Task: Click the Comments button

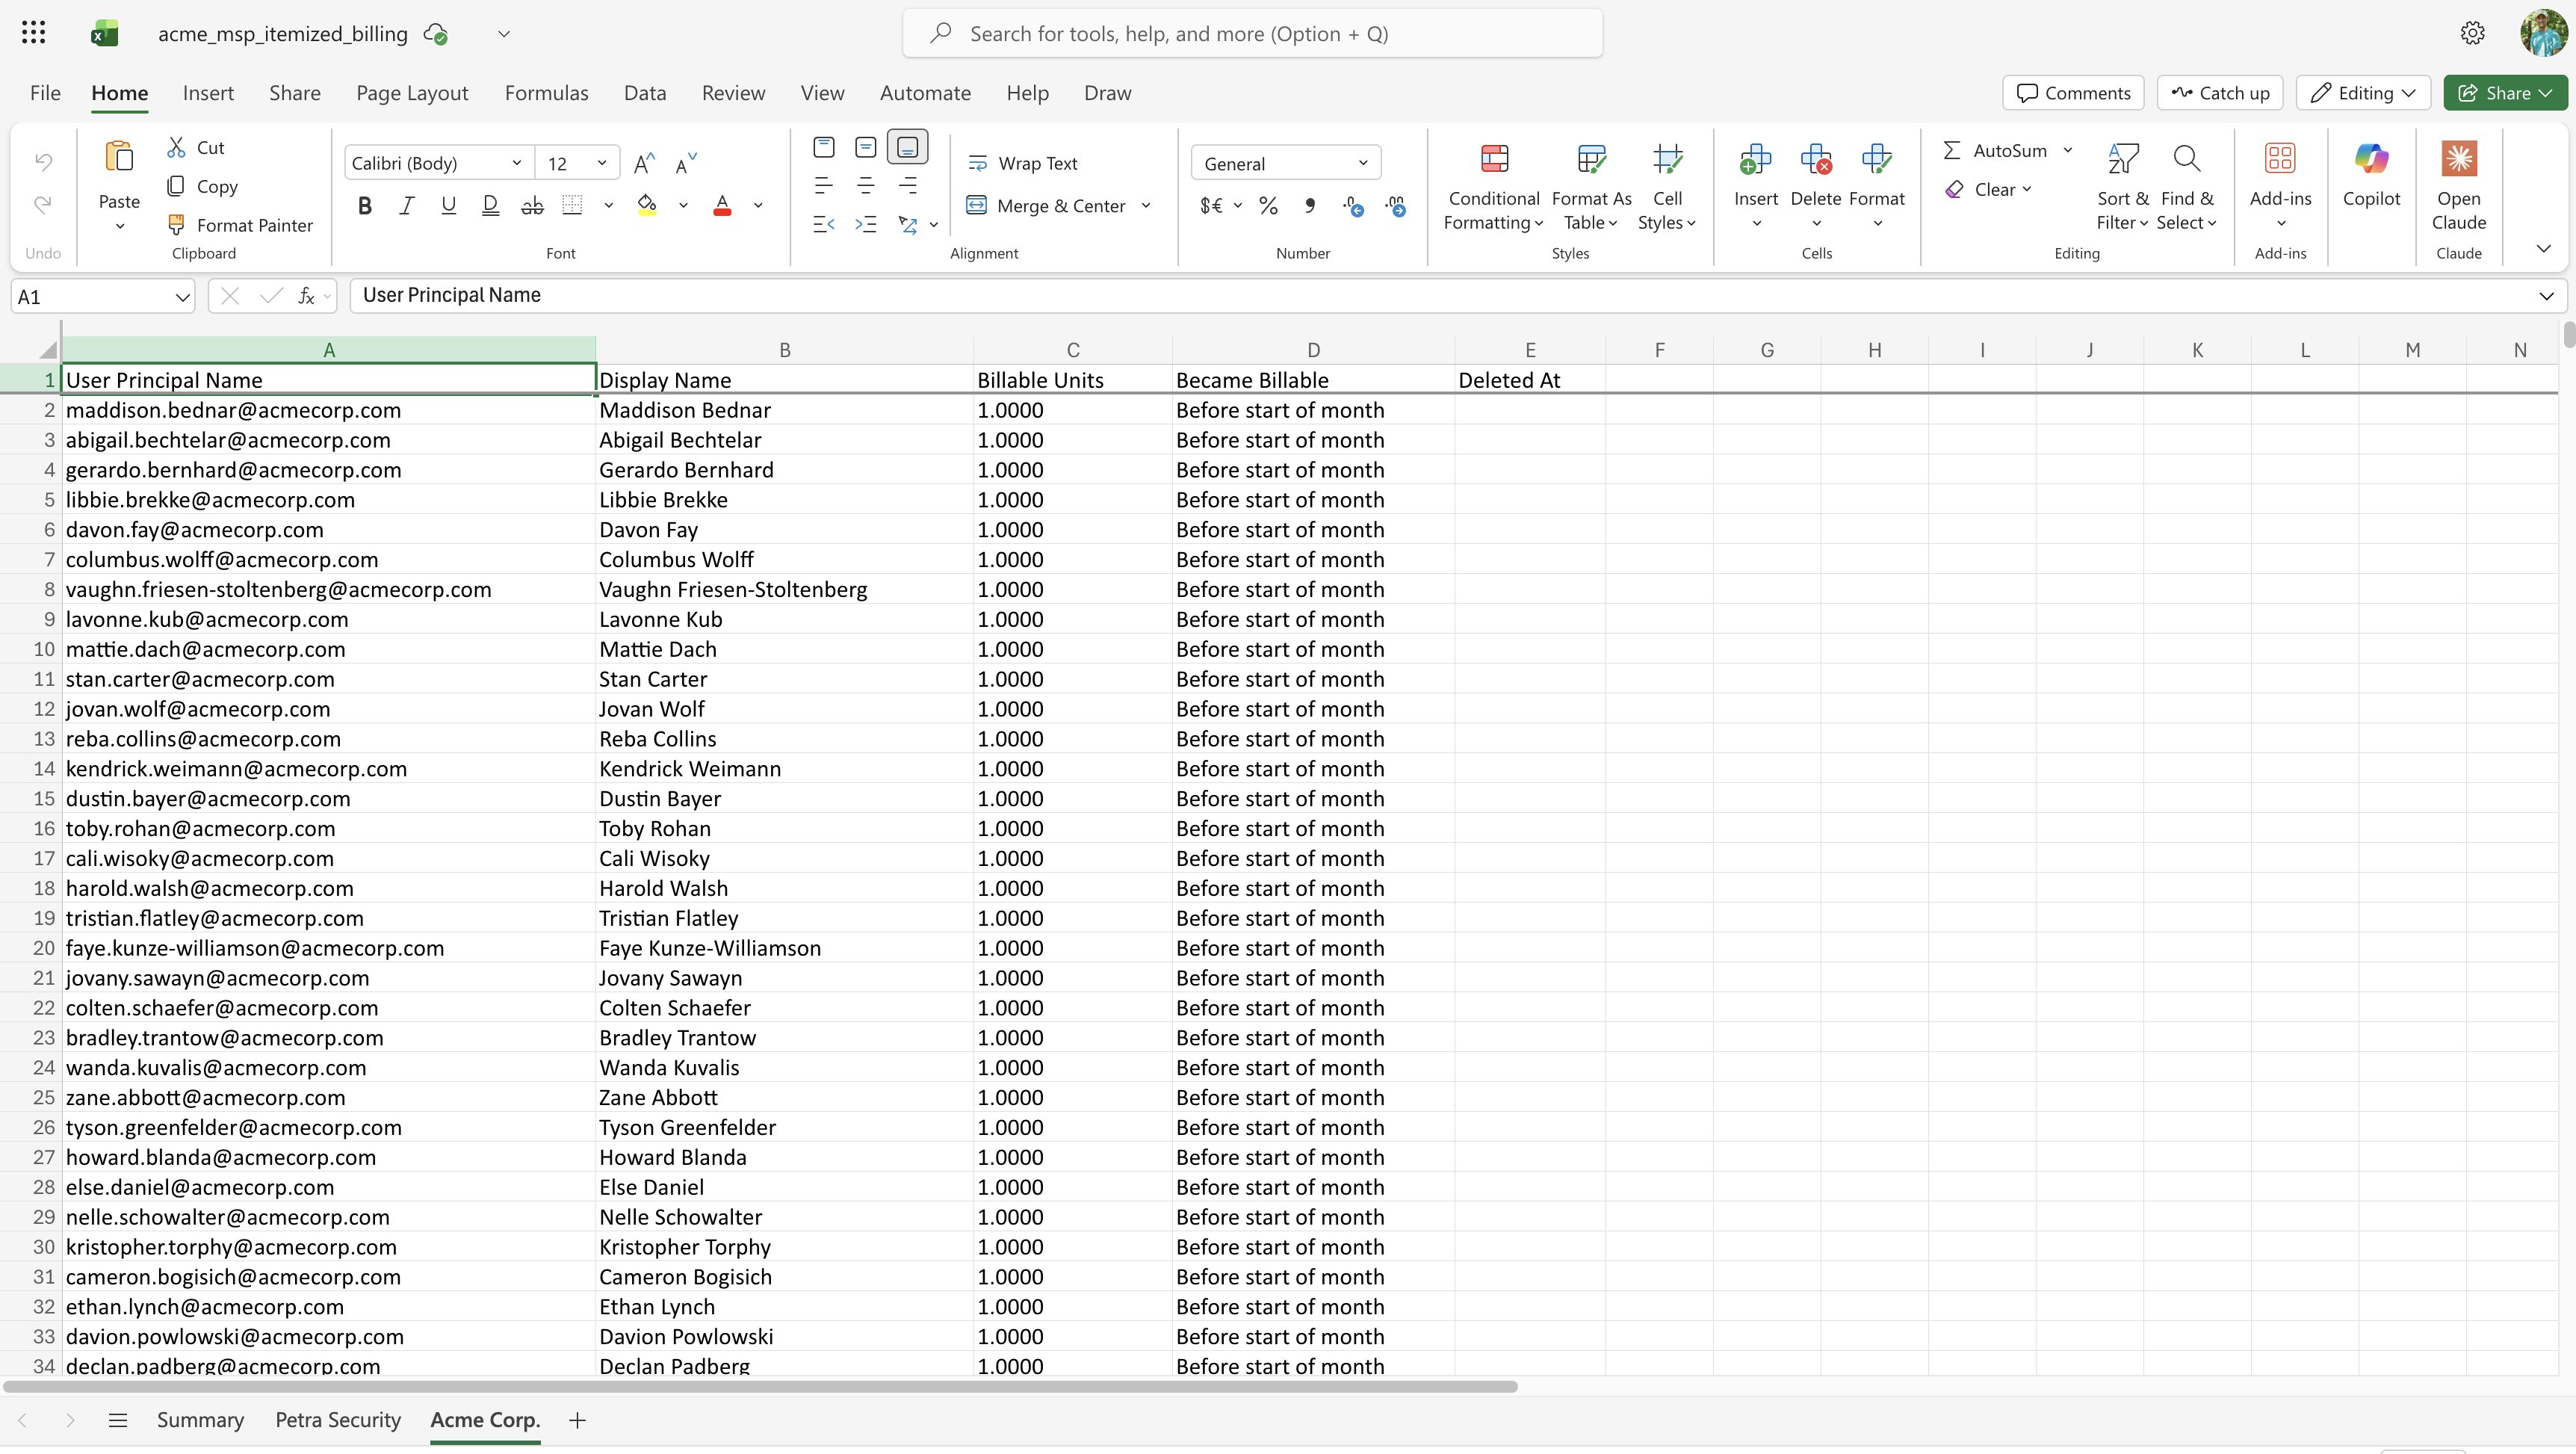Action: (x=2072, y=92)
